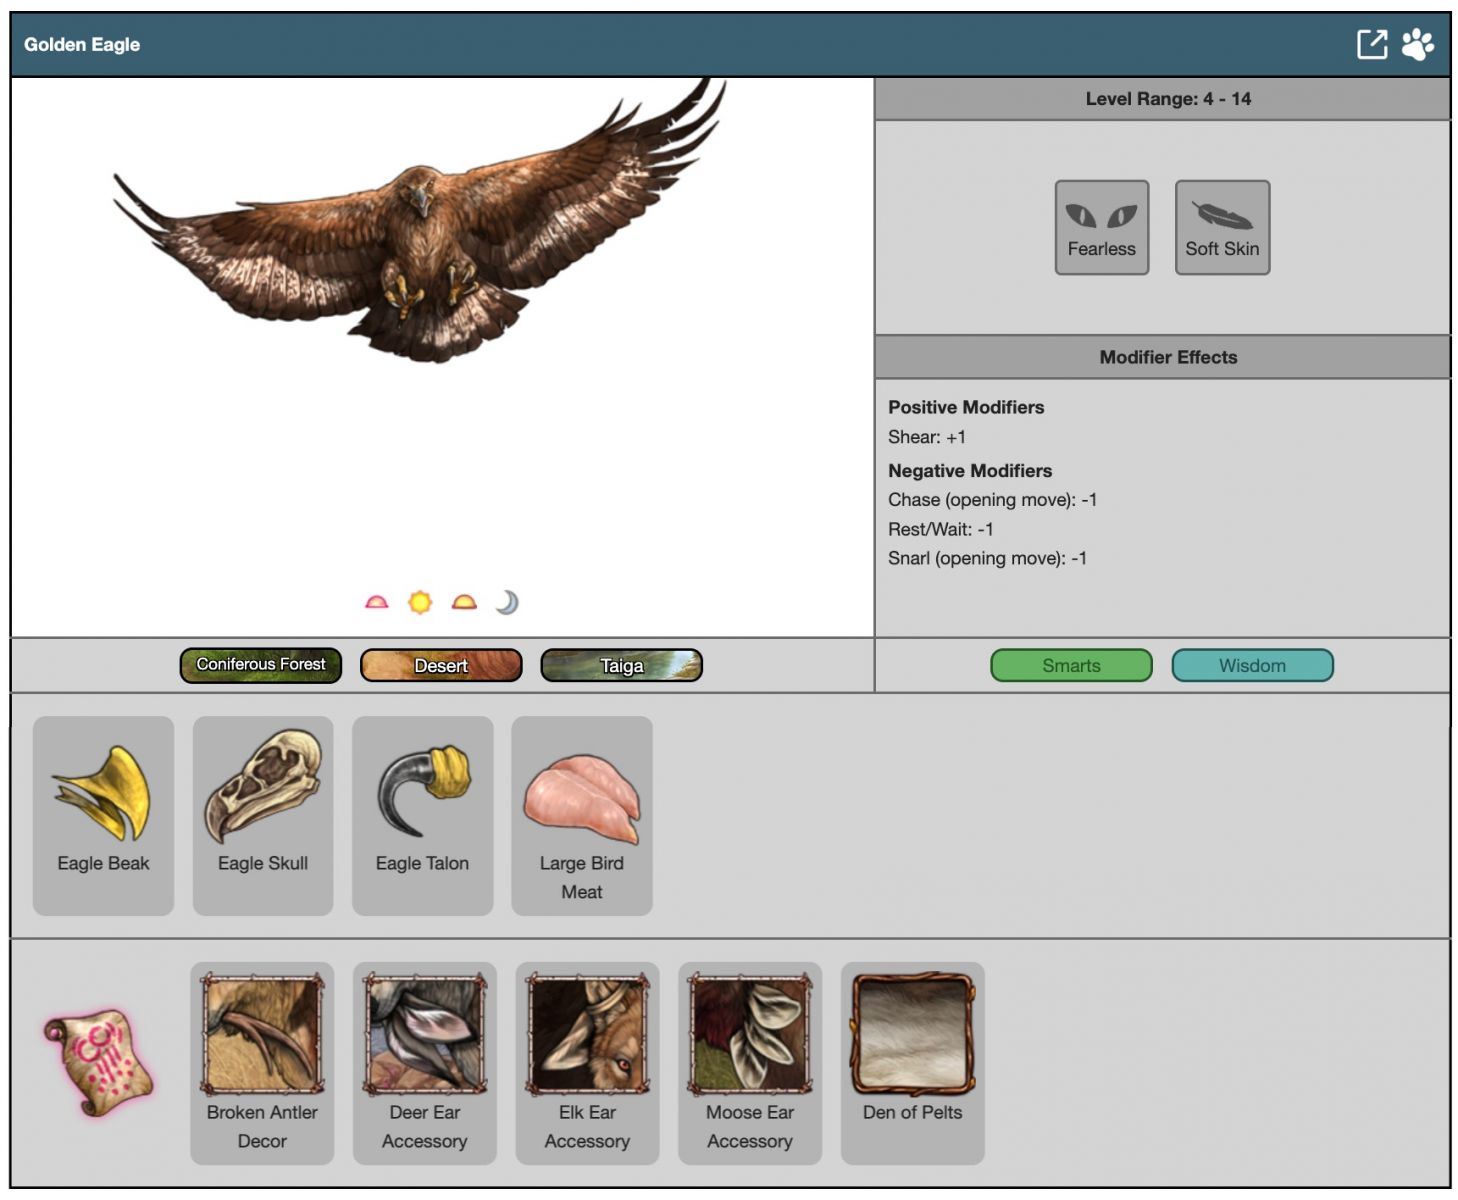Open the Desert biome tag
Image resolution: width=1458 pixels, height=1200 pixels.
click(441, 665)
